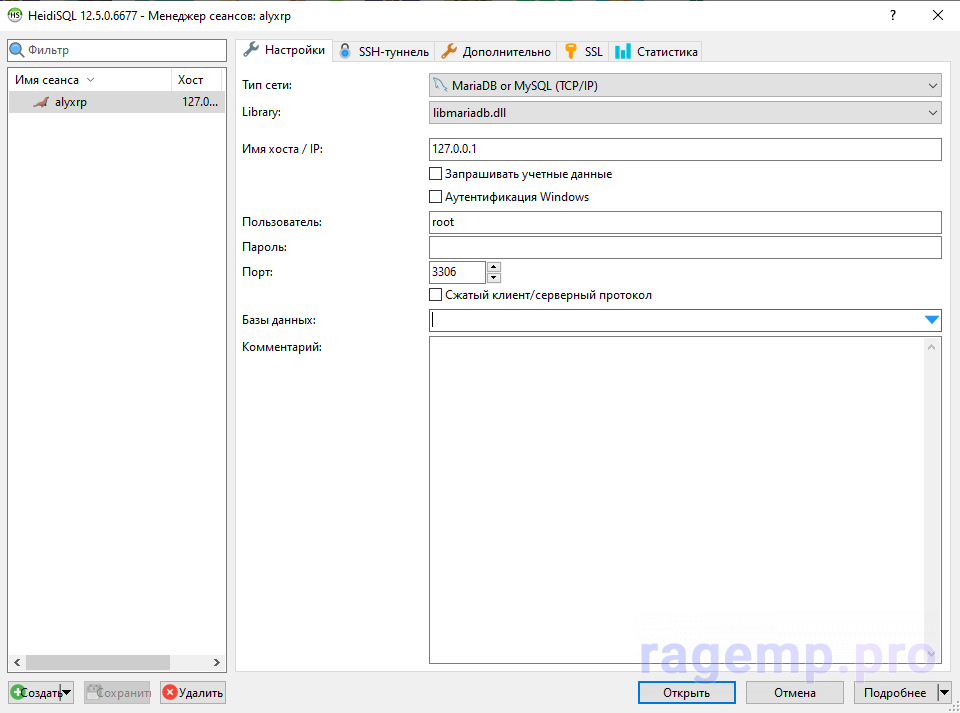Click the alyxrp session icon

click(x=40, y=102)
